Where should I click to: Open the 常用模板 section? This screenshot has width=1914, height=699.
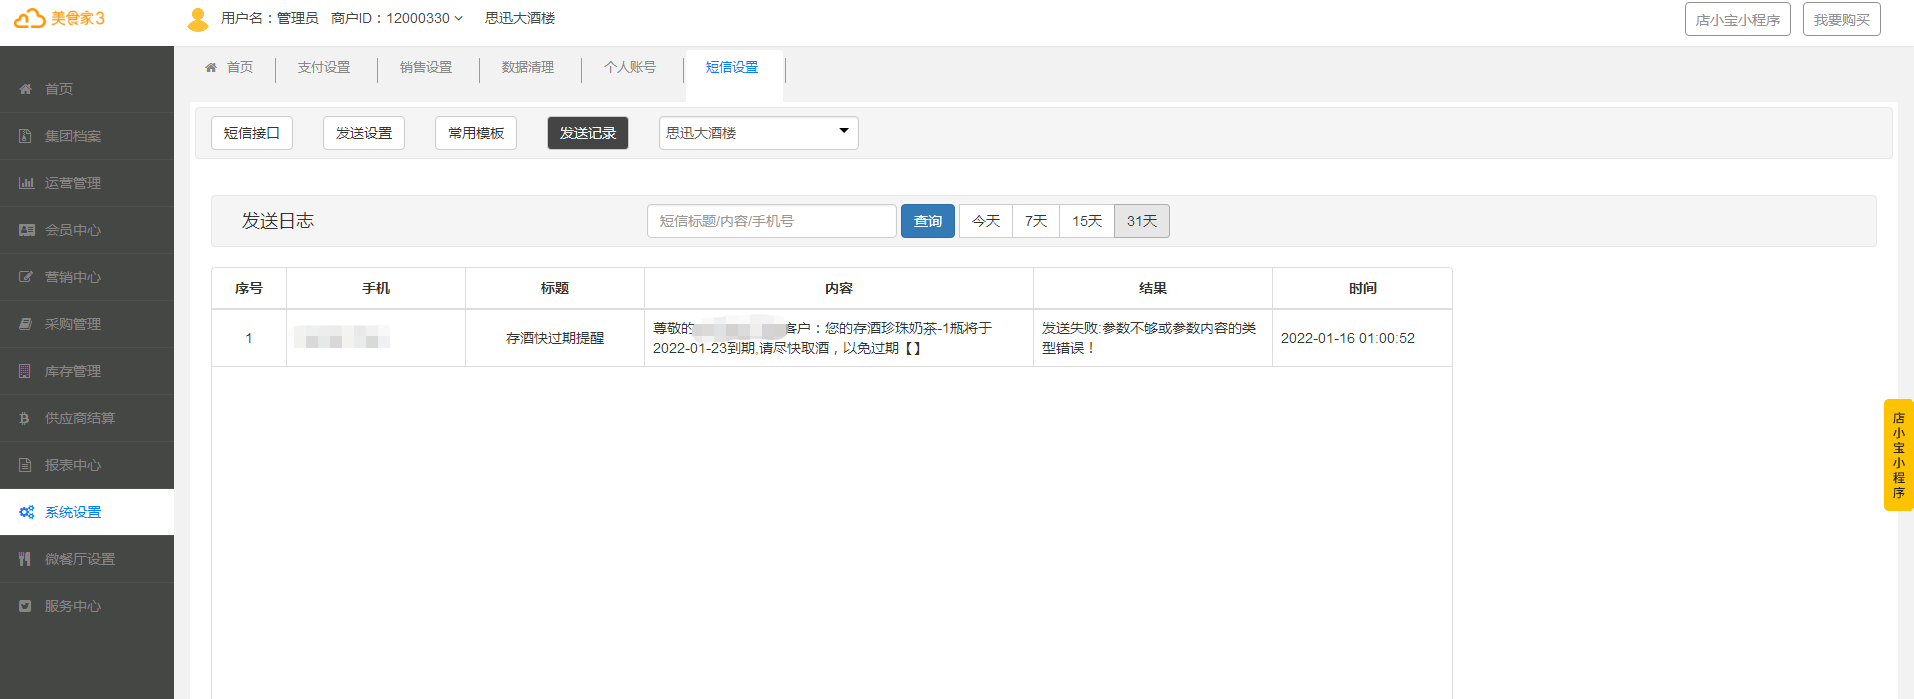click(476, 133)
